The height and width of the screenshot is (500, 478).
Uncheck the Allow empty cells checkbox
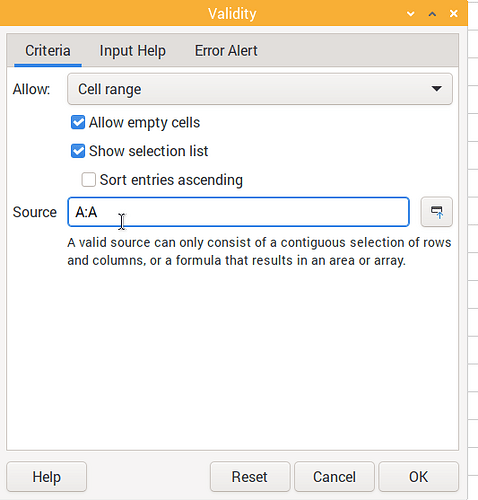pos(78,122)
